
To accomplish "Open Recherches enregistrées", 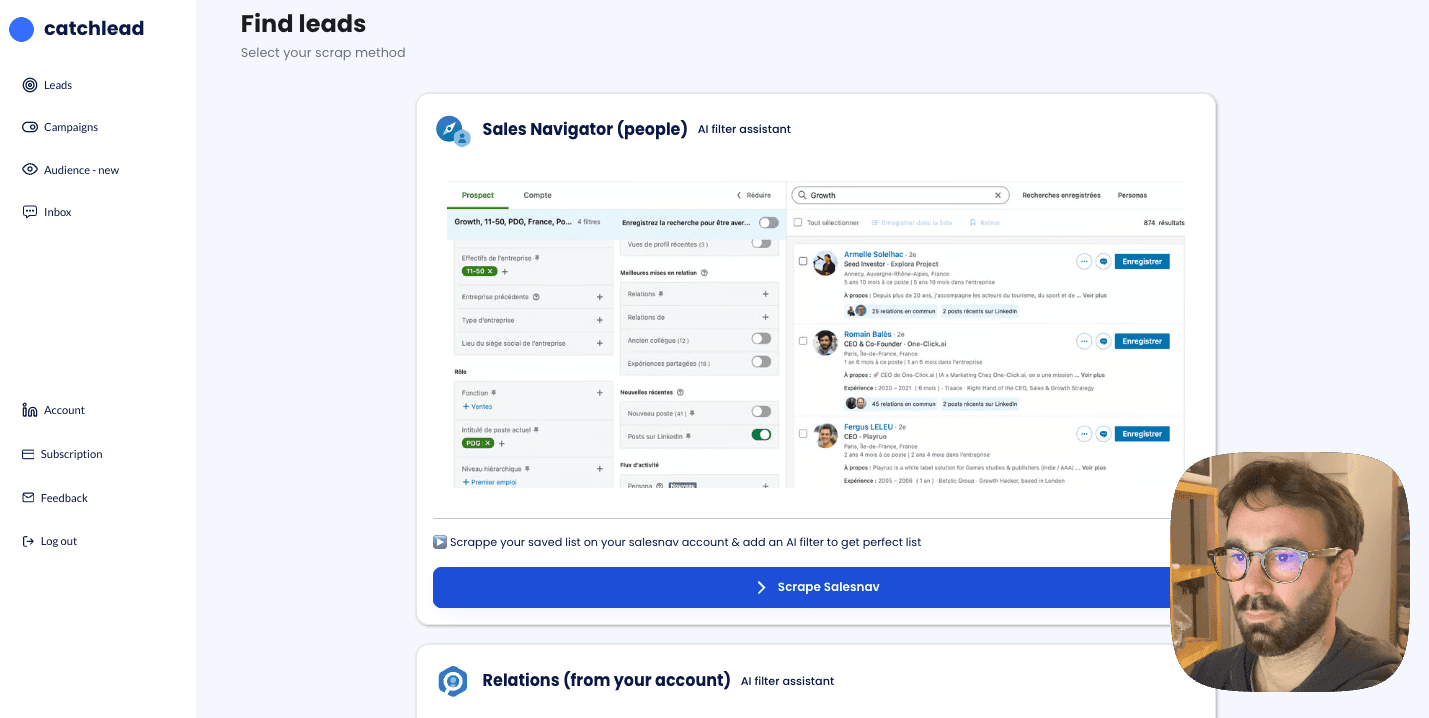I will click(x=1061, y=195).
